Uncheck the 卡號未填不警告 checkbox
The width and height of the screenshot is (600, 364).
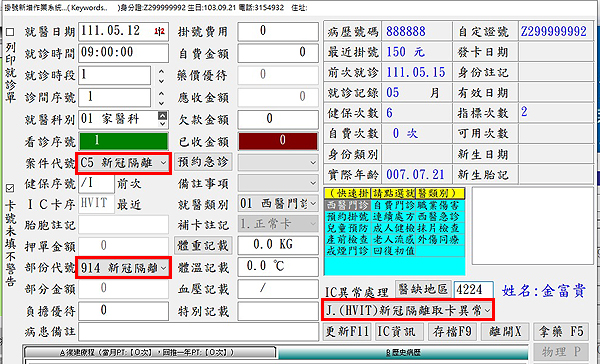point(10,188)
